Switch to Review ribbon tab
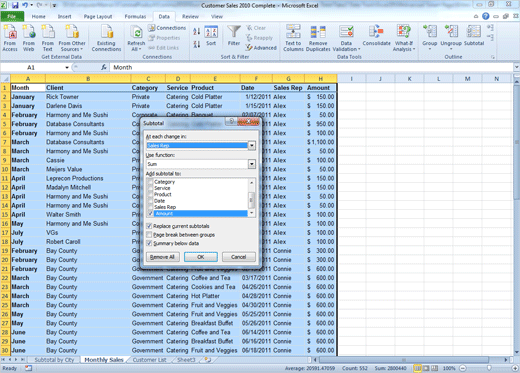 point(190,16)
